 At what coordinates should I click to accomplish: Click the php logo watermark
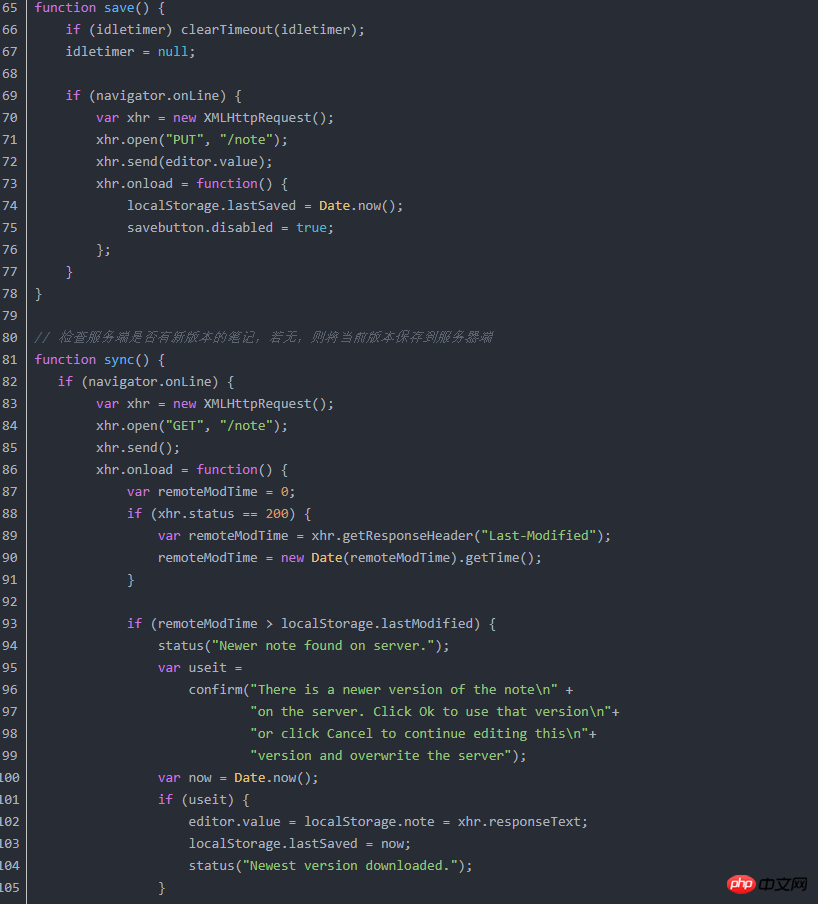740,884
